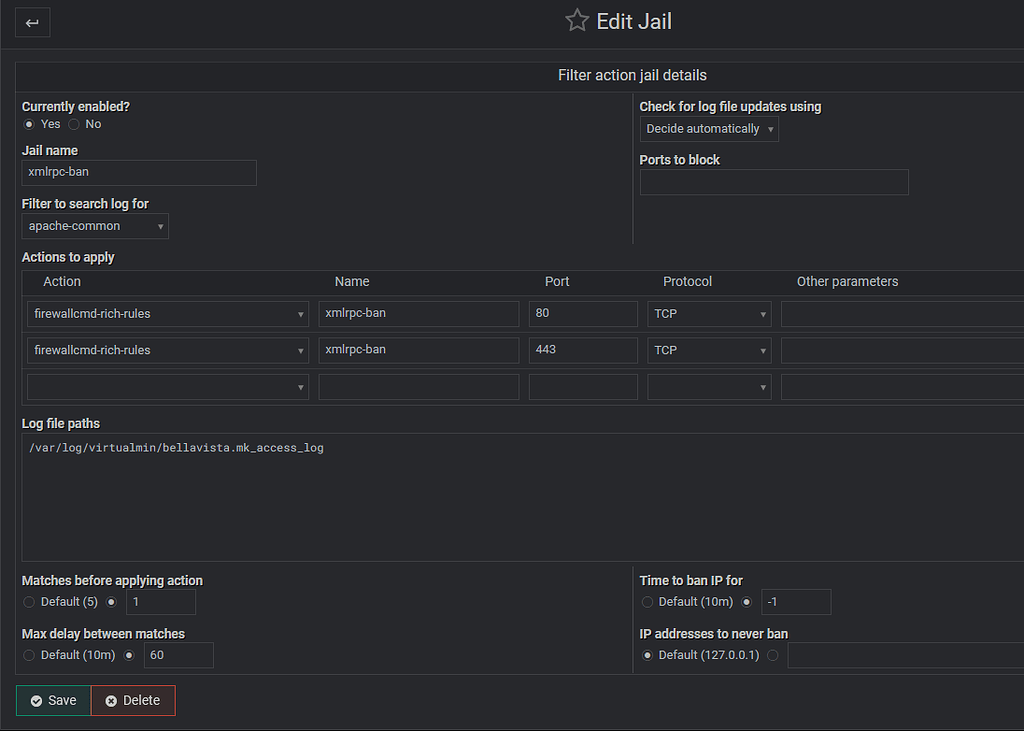Click Other parameters field in port 443 row
The width and height of the screenshot is (1024, 731).
(903, 350)
